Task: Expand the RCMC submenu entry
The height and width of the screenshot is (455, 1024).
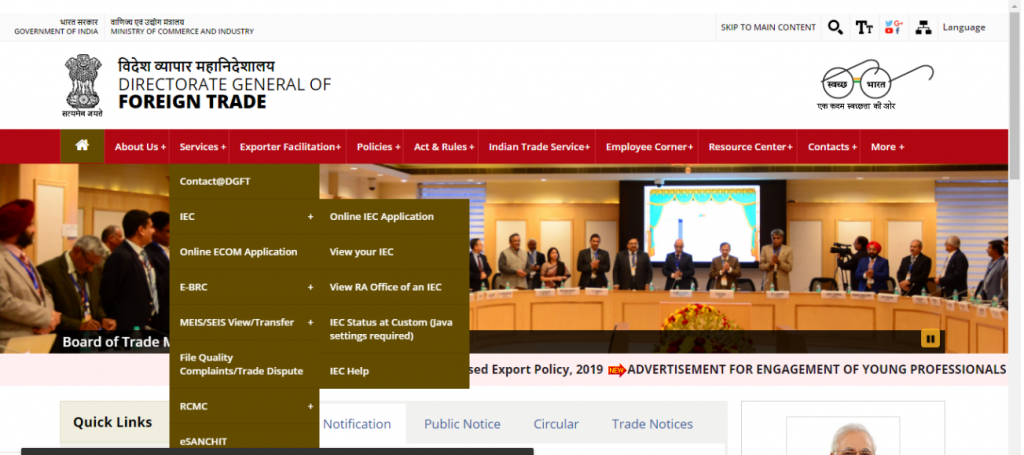Action: pyautogui.click(x=244, y=406)
